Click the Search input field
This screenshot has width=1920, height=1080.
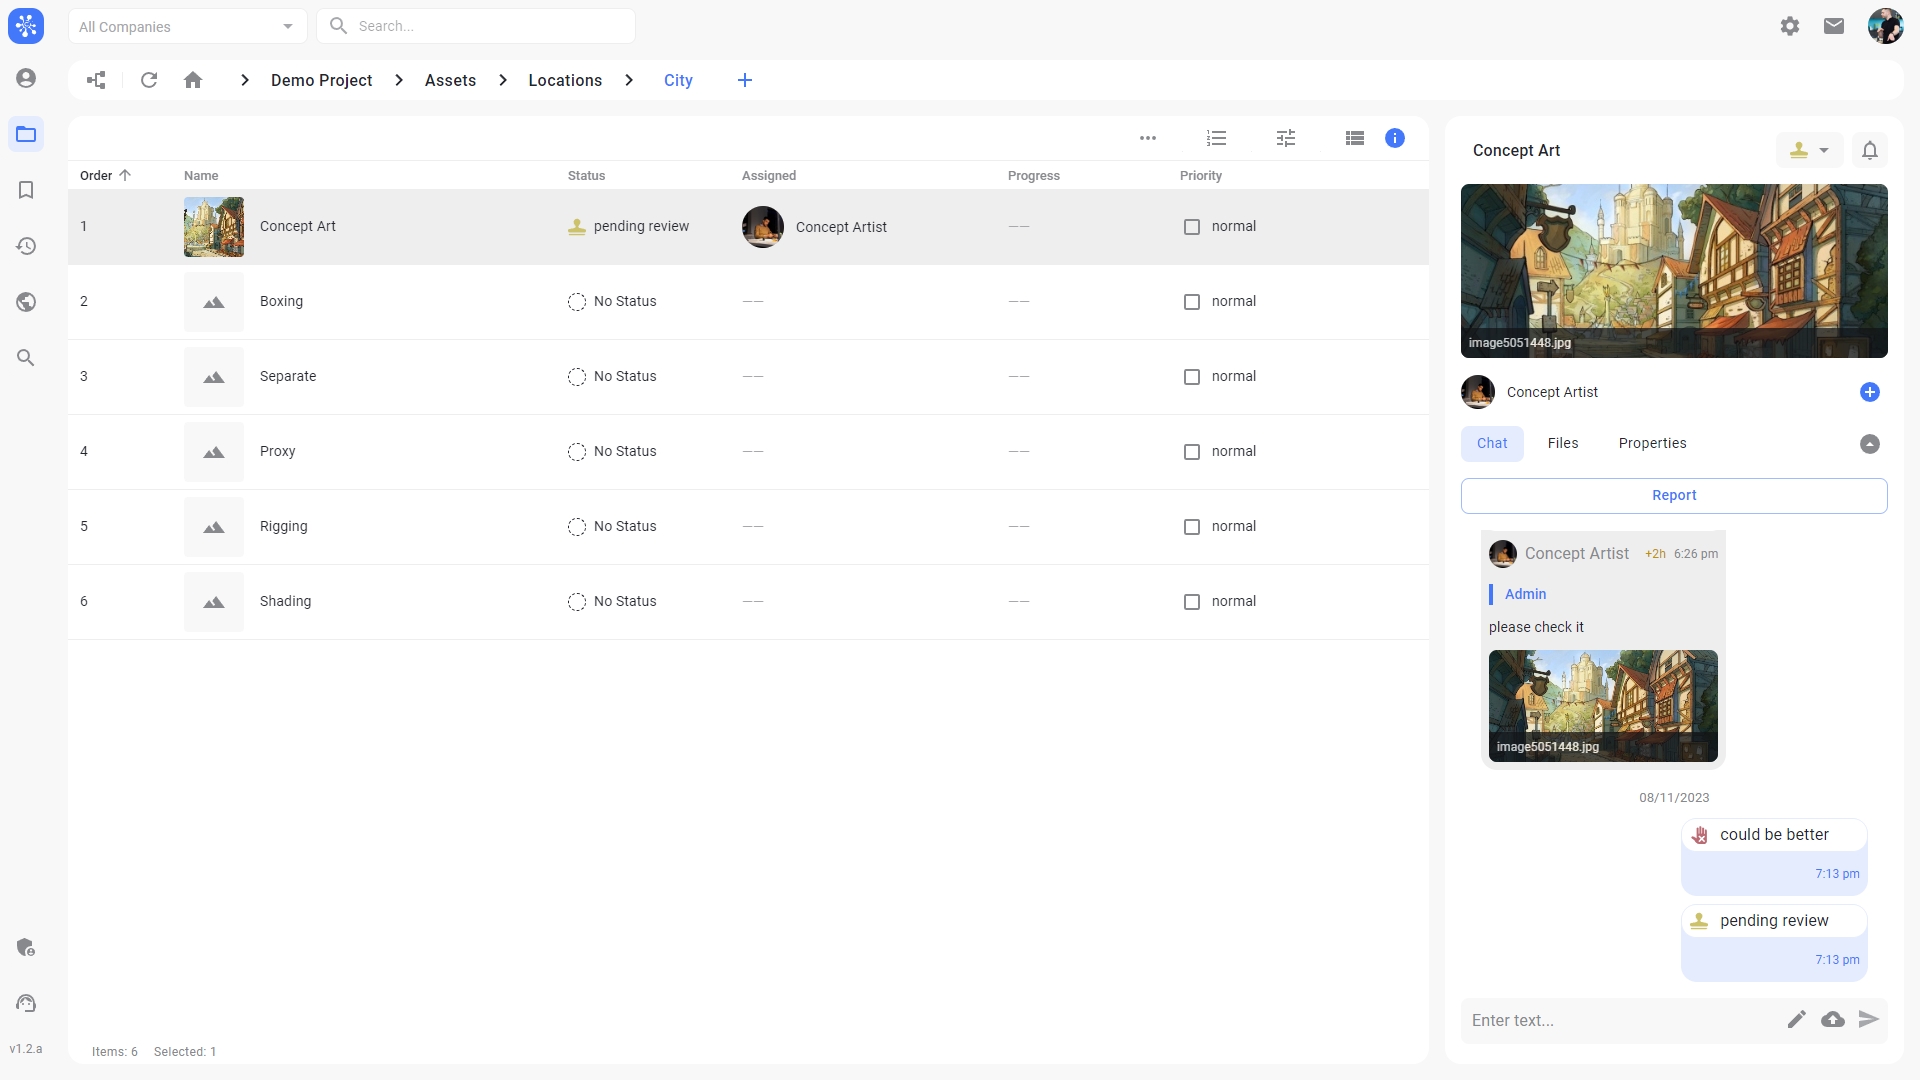(476, 26)
